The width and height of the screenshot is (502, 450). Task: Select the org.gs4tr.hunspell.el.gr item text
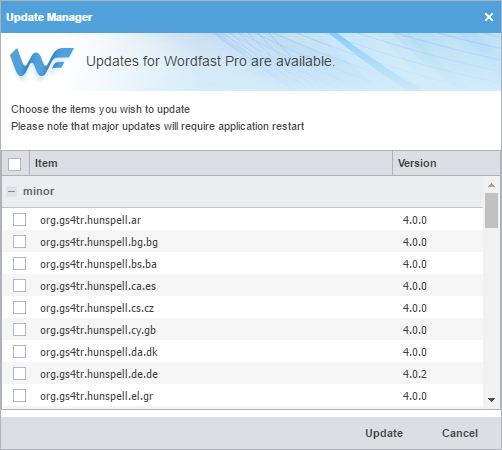(97, 396)
